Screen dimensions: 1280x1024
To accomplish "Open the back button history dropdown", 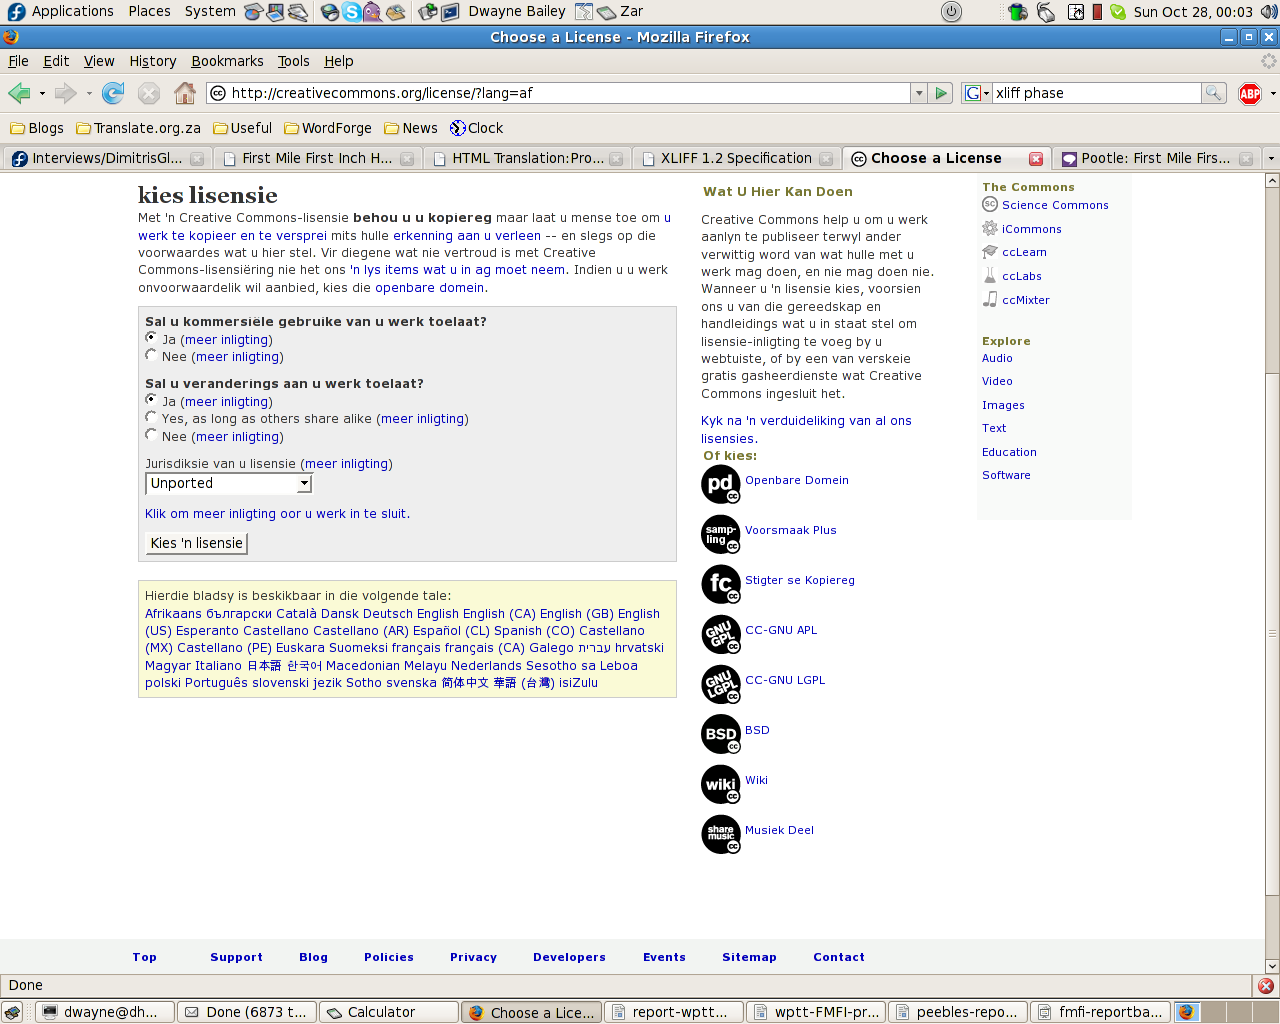I will [x=42, y=93].
